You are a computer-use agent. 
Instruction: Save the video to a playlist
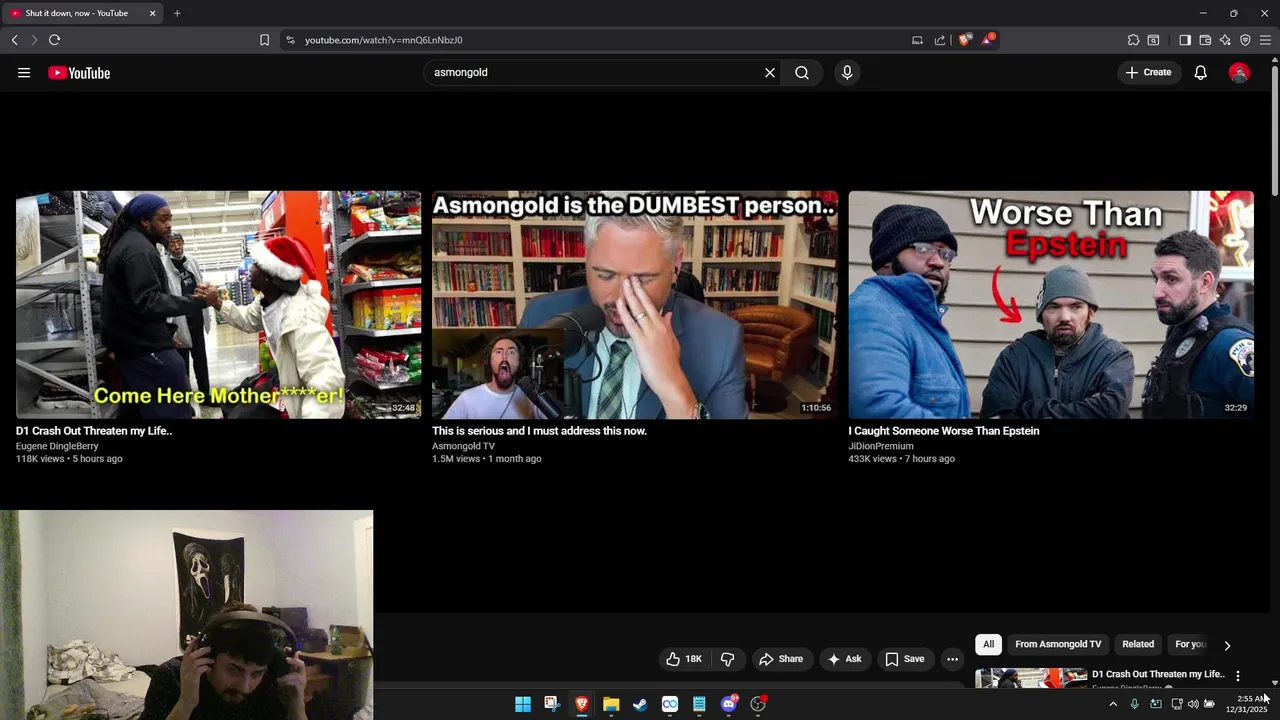coord(905,659)
